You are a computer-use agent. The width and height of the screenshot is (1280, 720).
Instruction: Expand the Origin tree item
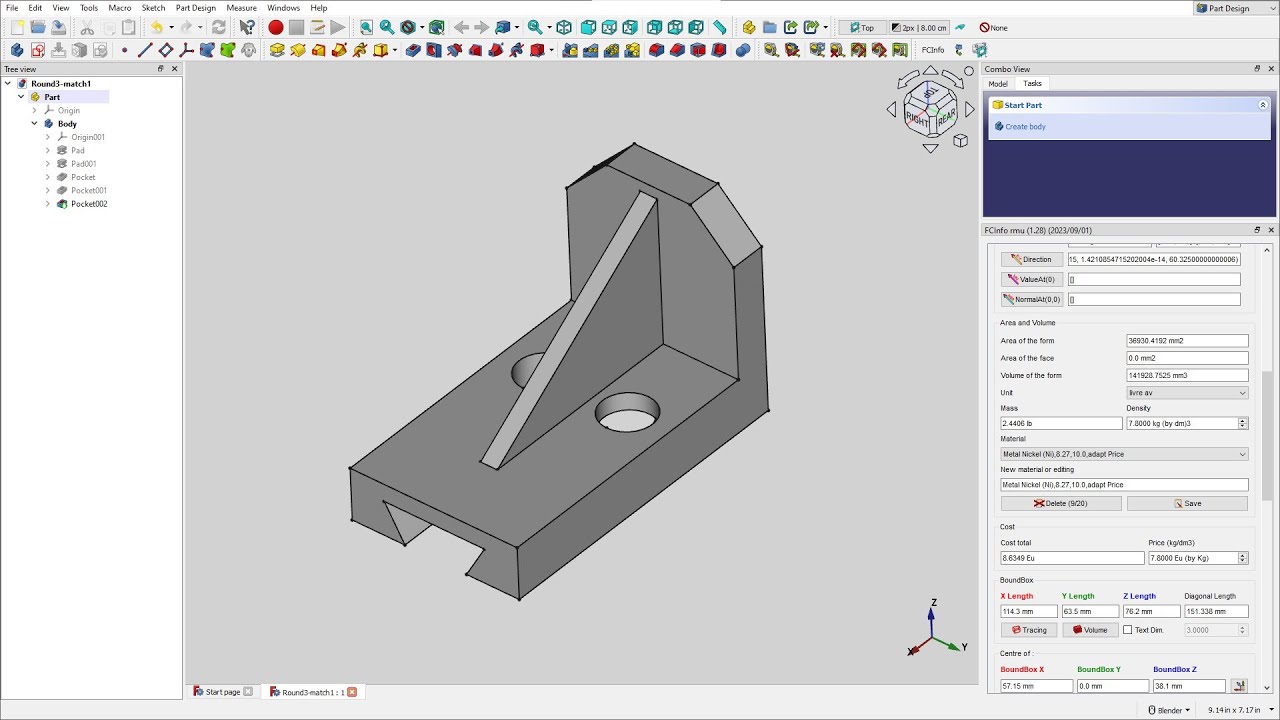(x=34, y=110)
